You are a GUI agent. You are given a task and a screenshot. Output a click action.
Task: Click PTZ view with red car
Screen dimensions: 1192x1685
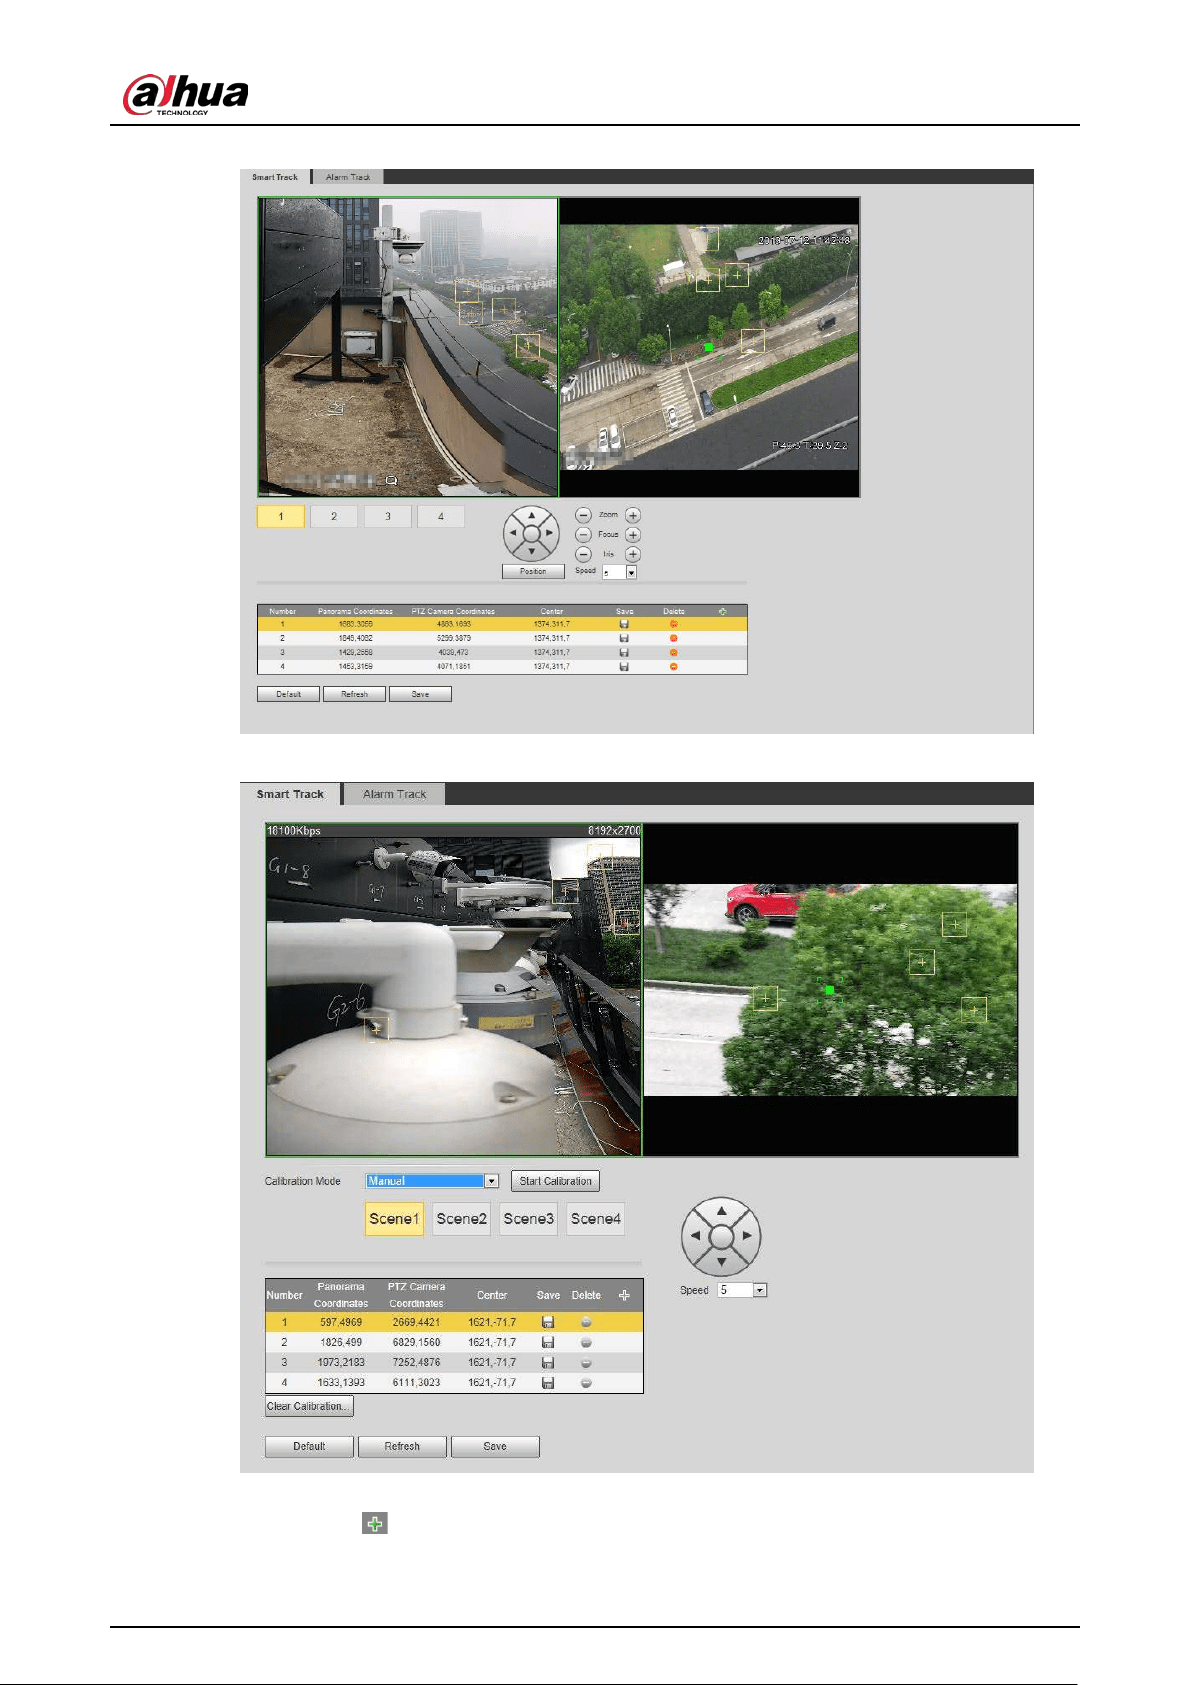(x=830, y=990)
